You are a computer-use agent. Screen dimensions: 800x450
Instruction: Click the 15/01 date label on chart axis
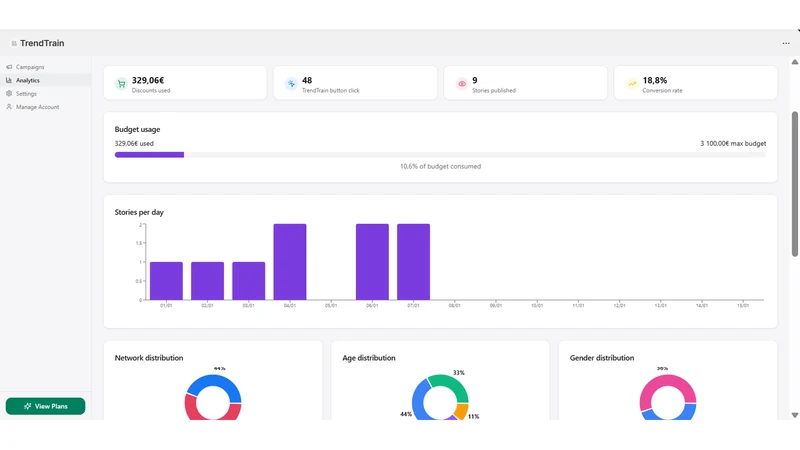pyautogui.click(x=743, y=306)
